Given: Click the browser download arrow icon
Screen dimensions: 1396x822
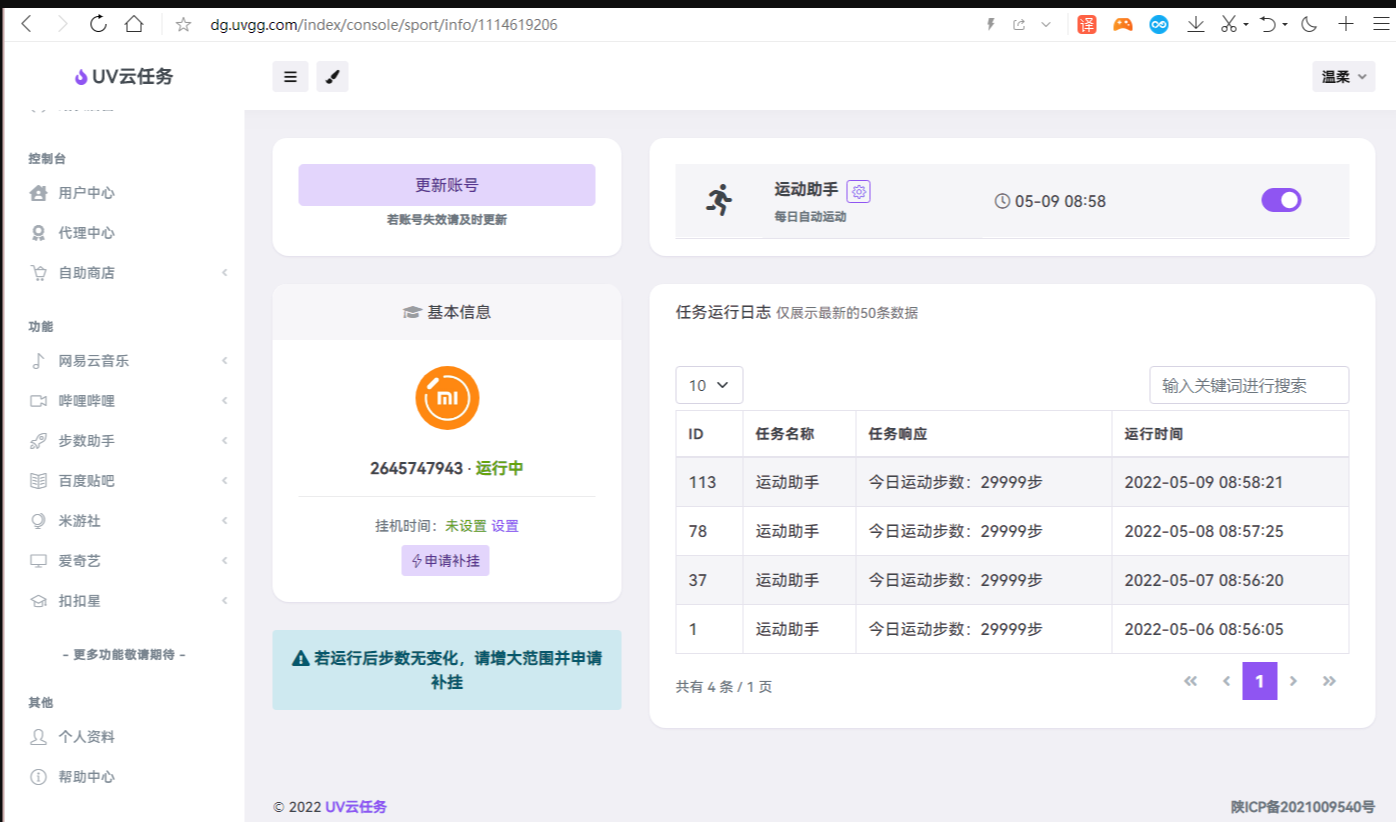Looking at the screenshot, I should (x=1195, y=24).
